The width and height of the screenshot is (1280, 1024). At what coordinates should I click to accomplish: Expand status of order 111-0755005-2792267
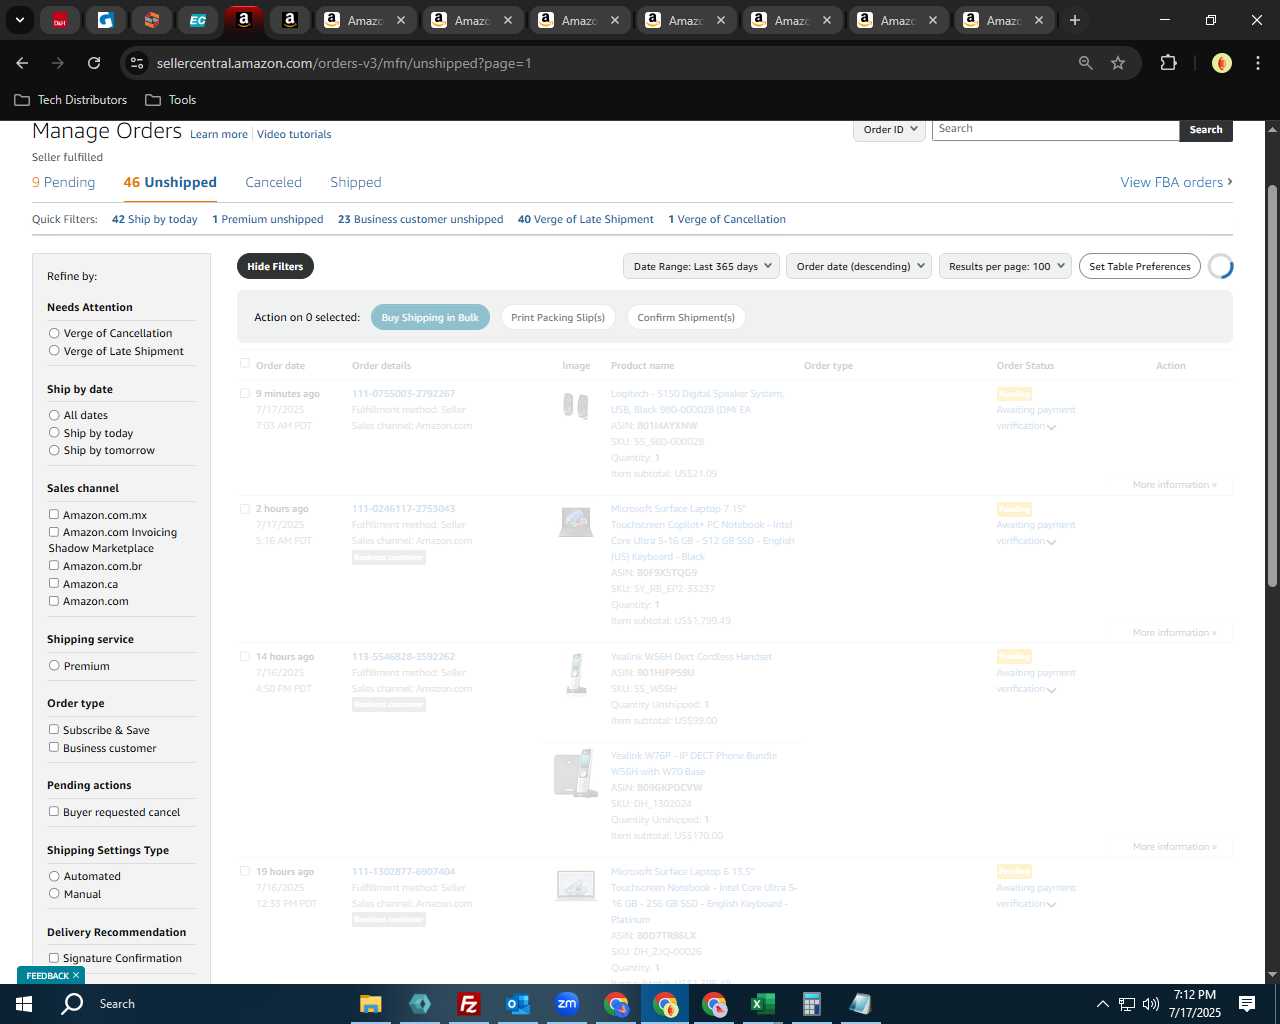tap(1051, 427)
